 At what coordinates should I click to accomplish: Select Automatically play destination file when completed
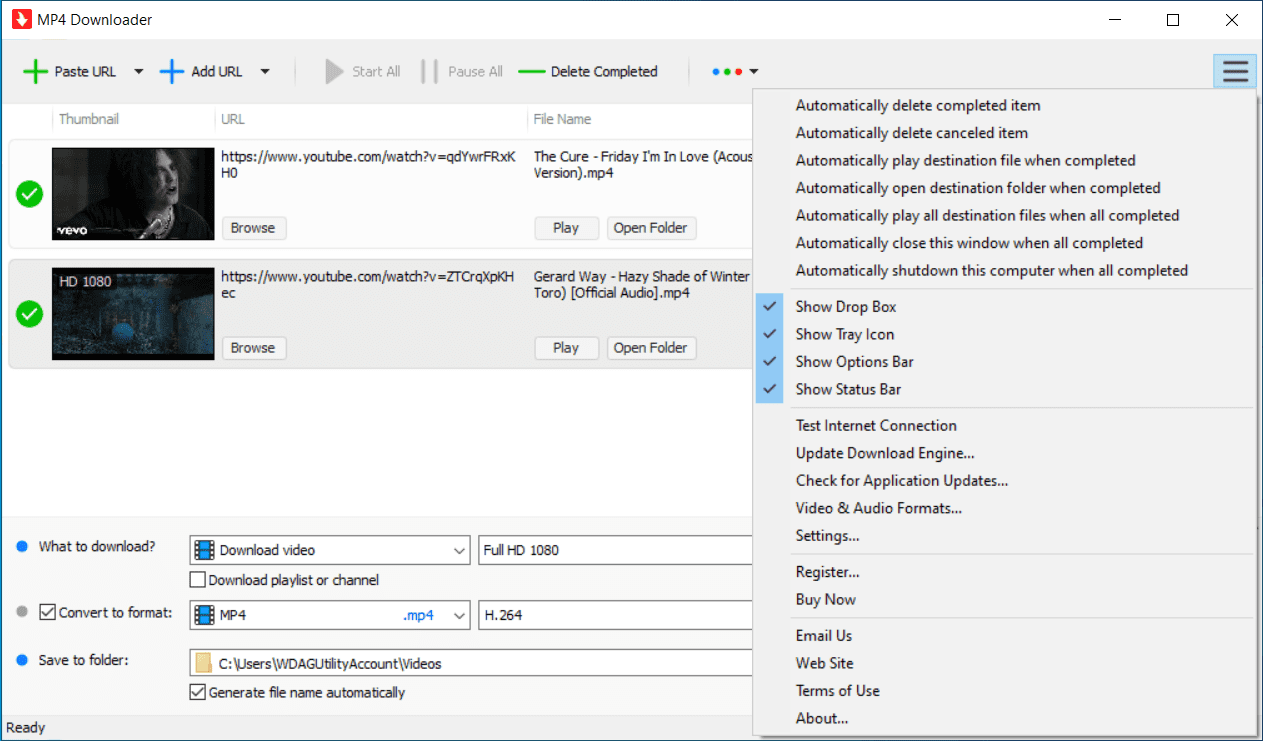coord(1004,161)
